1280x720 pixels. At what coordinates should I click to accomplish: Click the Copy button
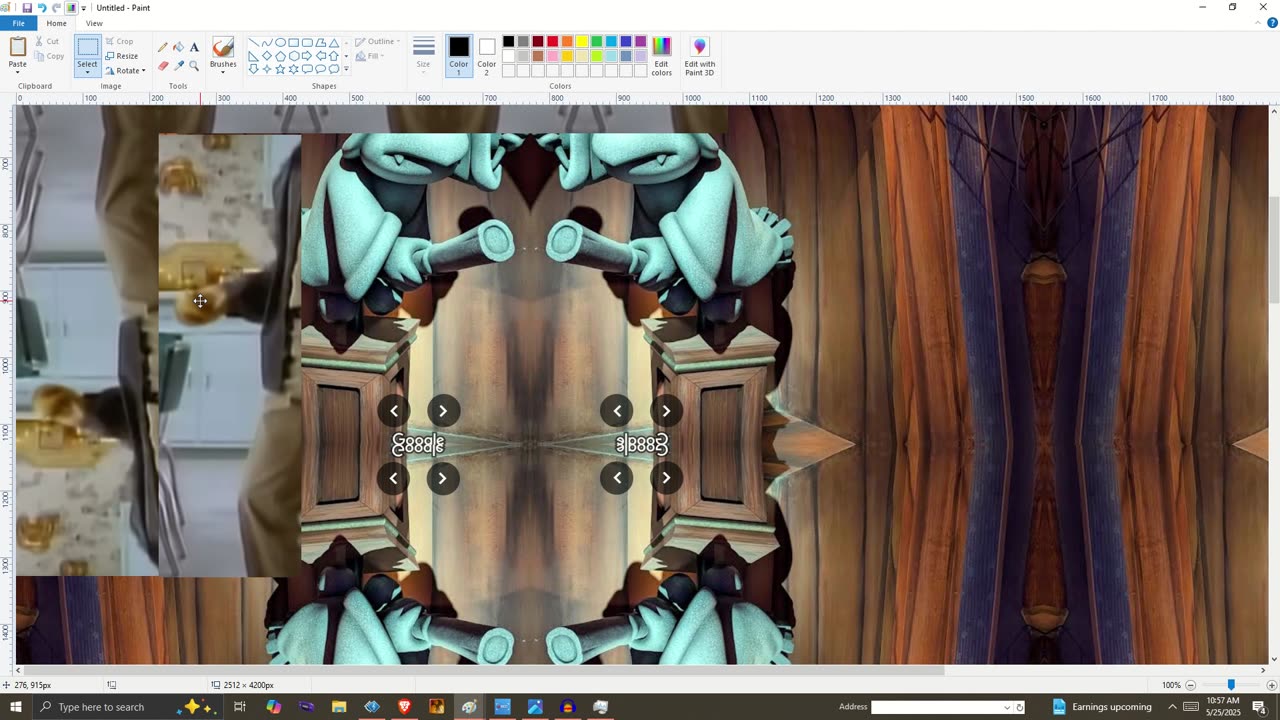(49, 56)
